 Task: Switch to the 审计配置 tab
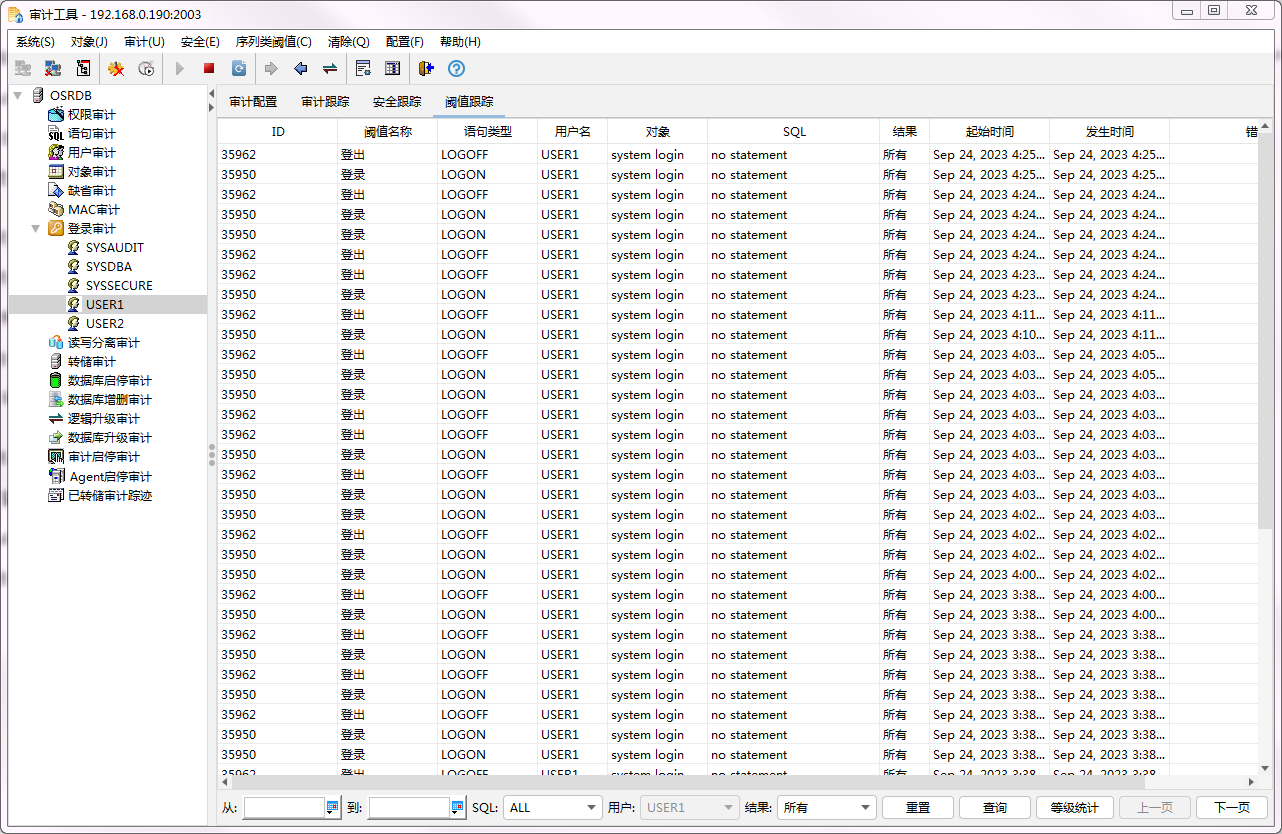(x=253, y=102)
